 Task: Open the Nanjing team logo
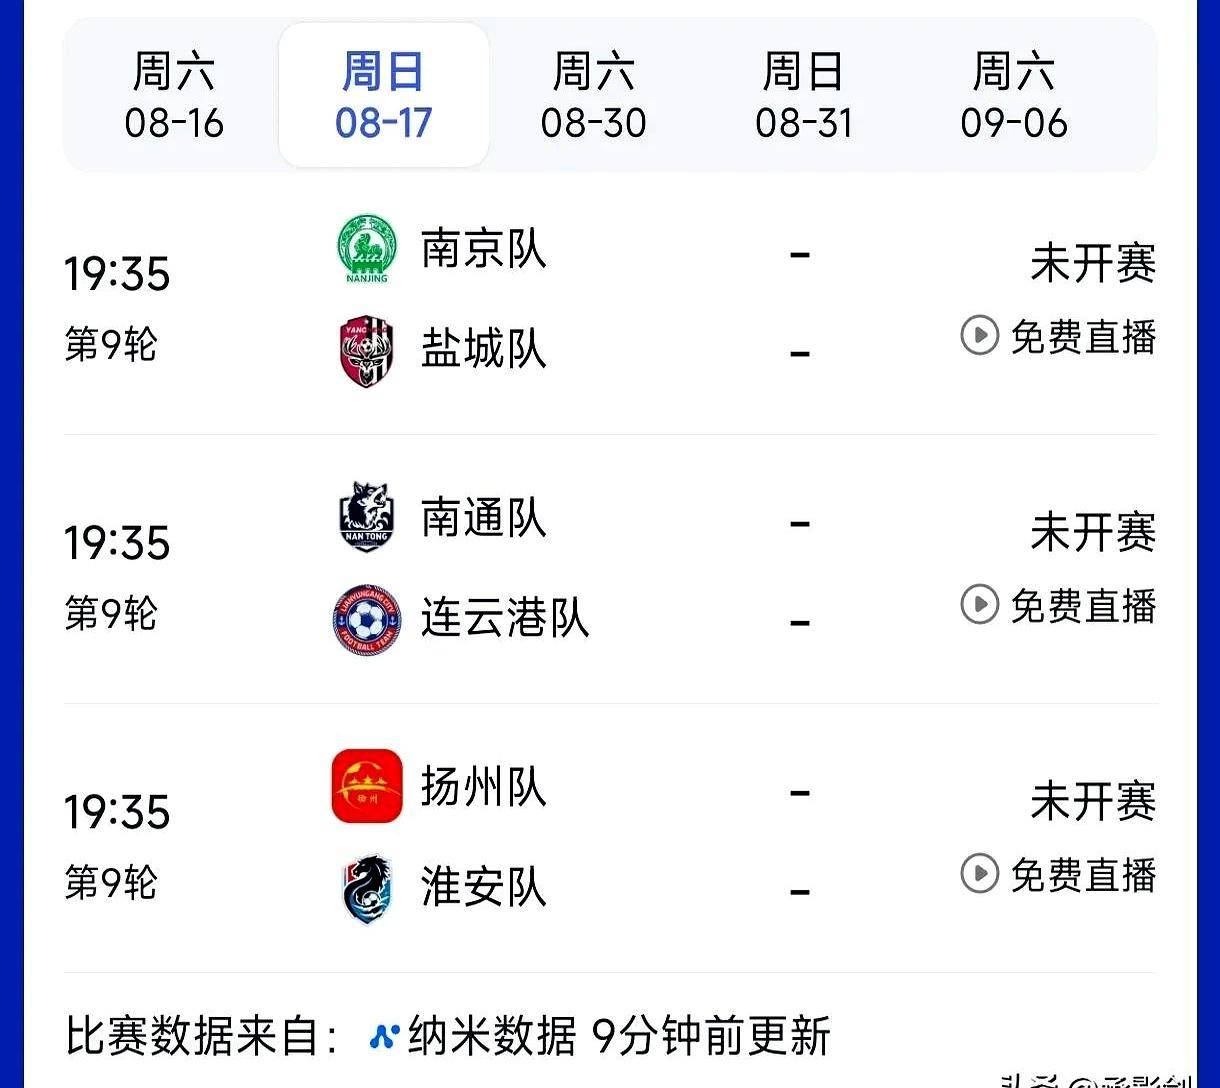(366, 249)
